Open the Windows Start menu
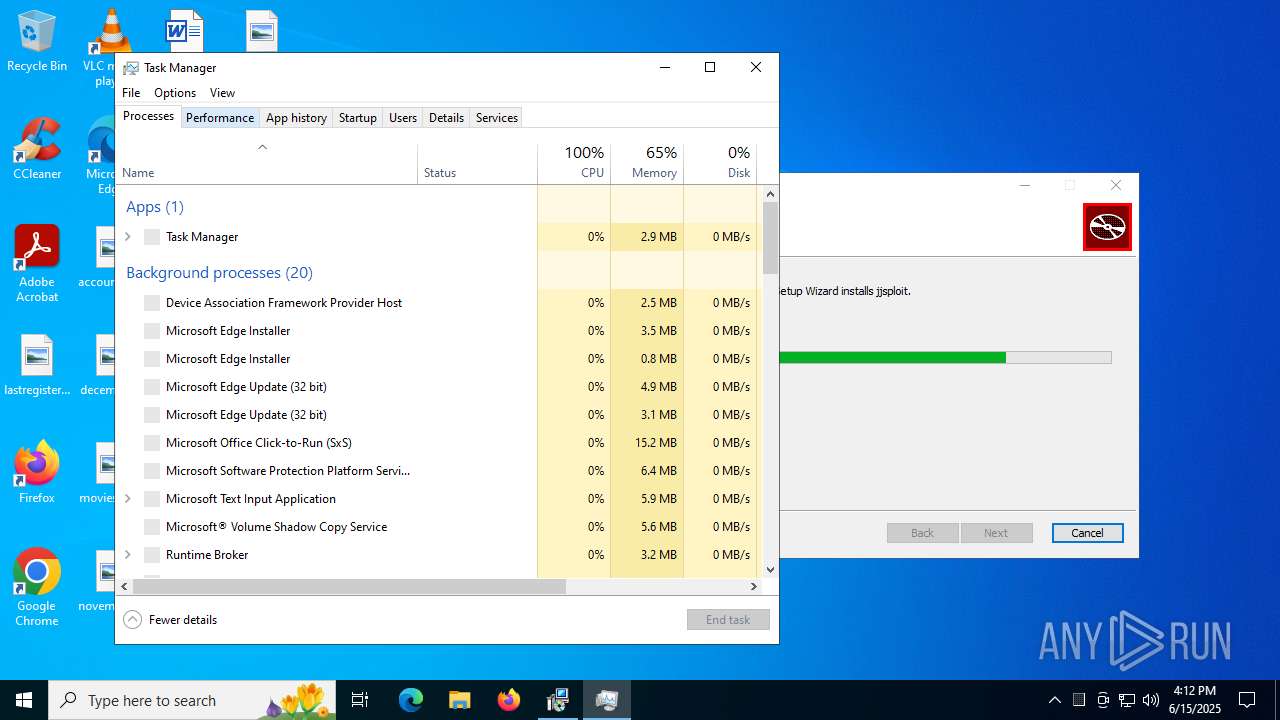The width and height of the screenshot is (1280, 720). tap(24, 700)
